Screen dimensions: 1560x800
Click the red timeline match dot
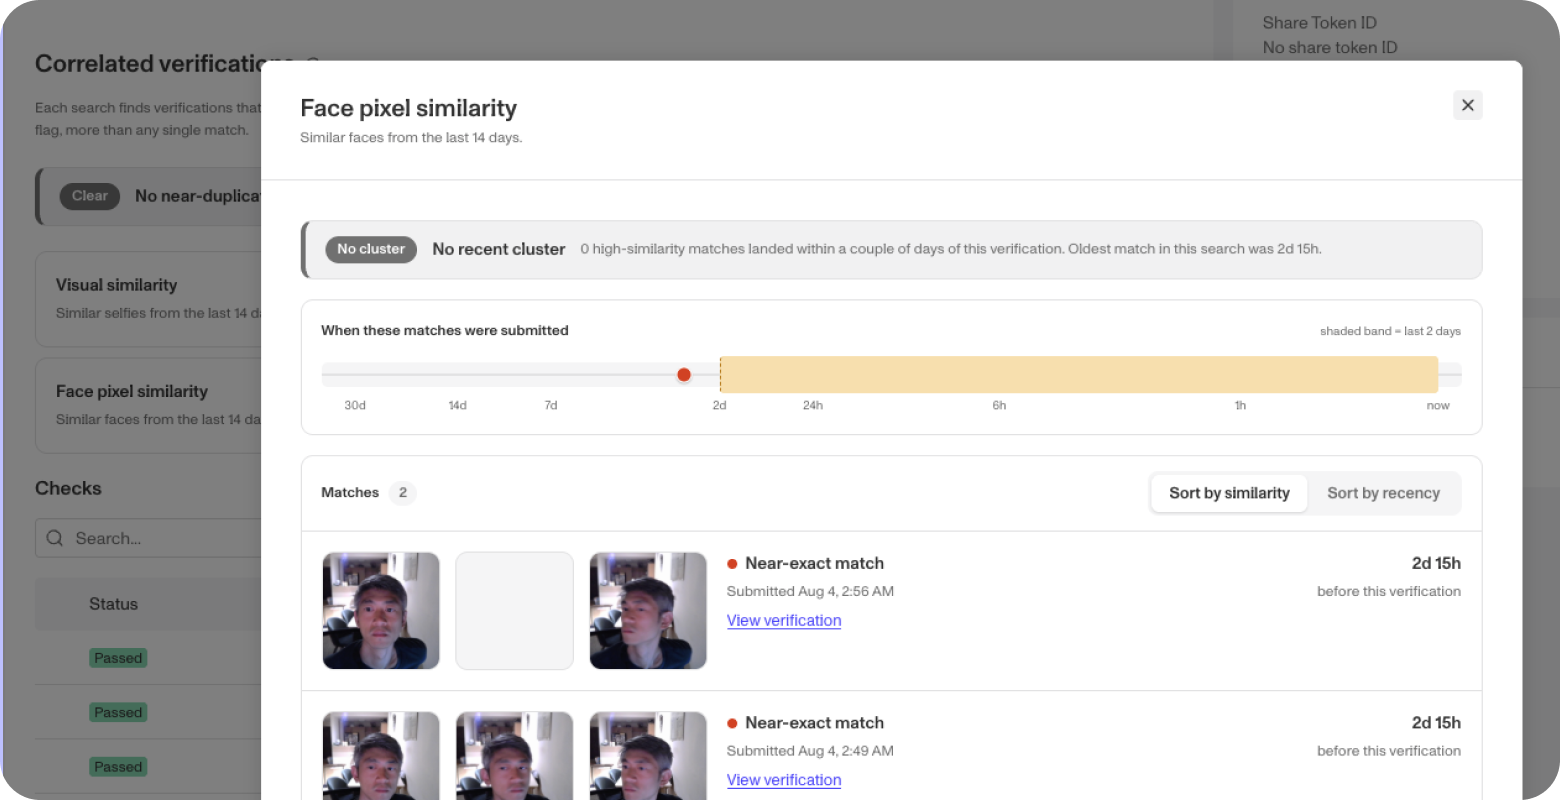click(684, 375)
